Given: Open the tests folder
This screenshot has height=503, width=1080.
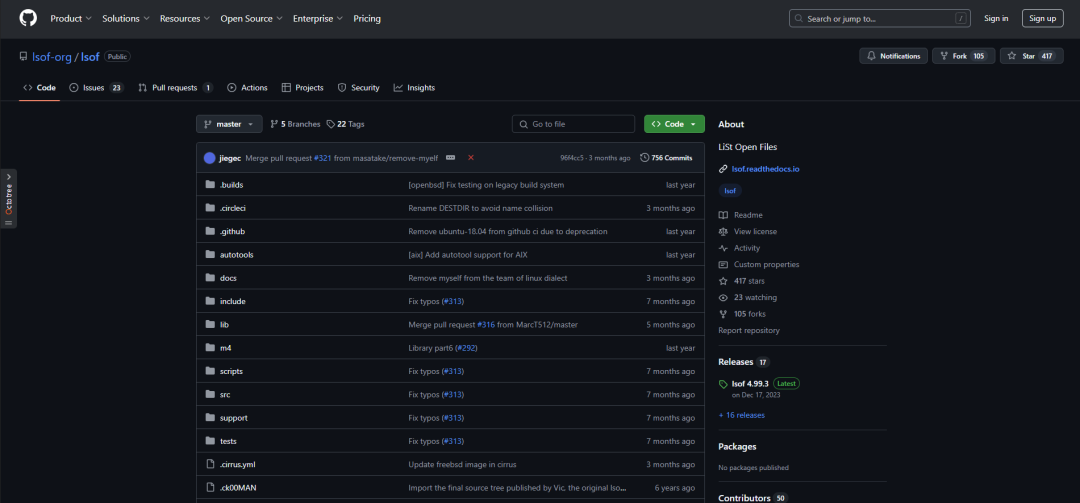Looking at the screenshot, I should tap(228, 441).
